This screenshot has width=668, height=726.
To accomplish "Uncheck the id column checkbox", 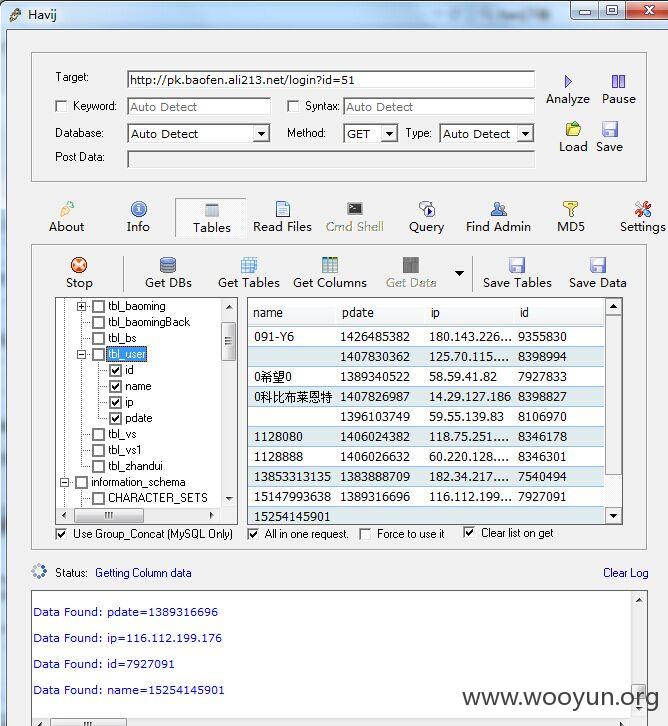I will 115,370.
